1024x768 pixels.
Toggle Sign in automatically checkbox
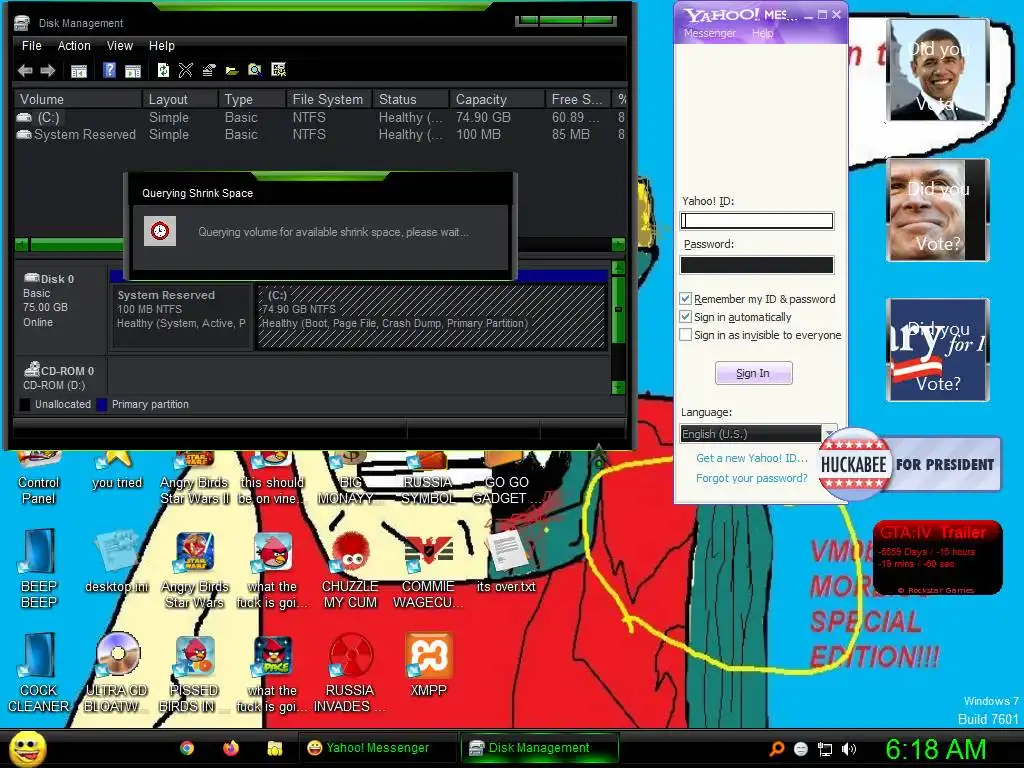(x=685, y=317)
